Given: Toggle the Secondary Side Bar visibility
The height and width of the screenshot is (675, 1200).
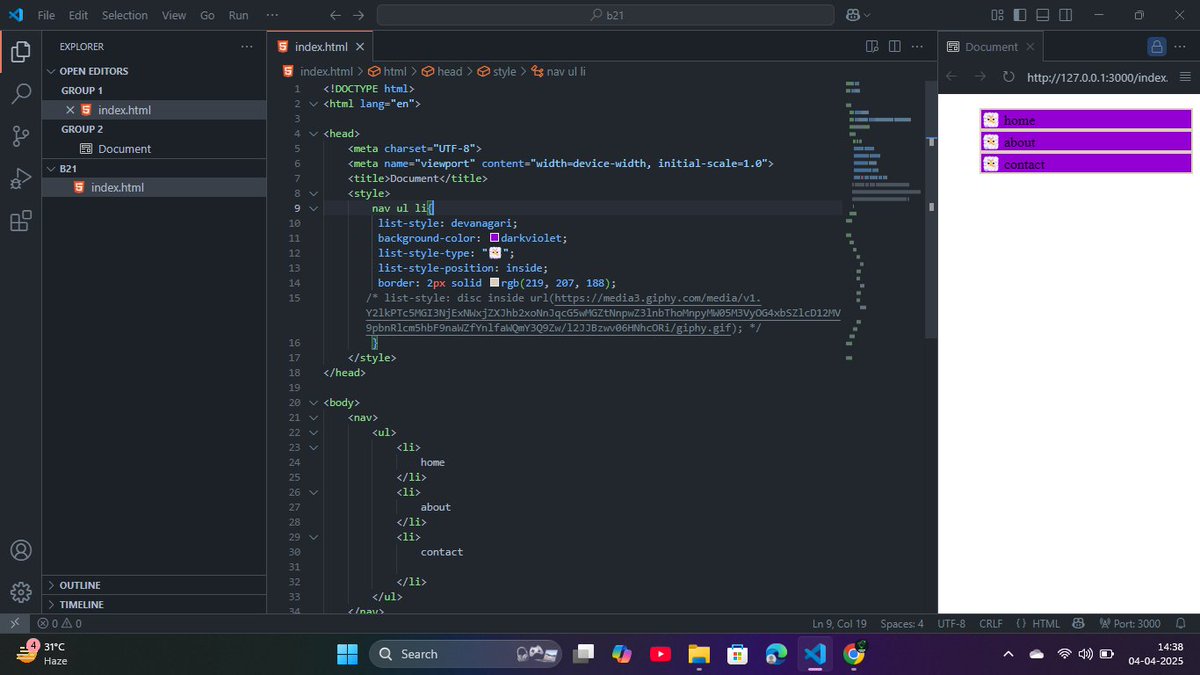Looking at the screenshot, I should (x=1066, y=15).
